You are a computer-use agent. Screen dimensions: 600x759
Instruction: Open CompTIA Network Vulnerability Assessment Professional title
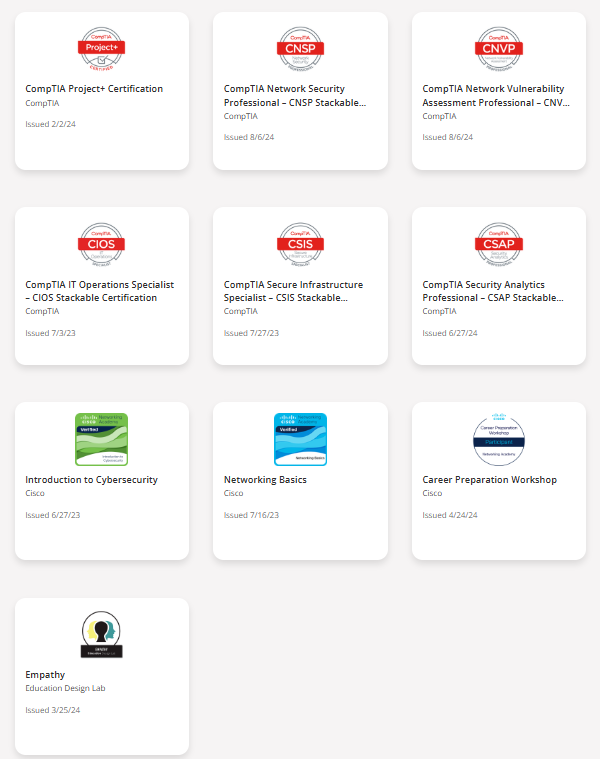tap(496, 95)
